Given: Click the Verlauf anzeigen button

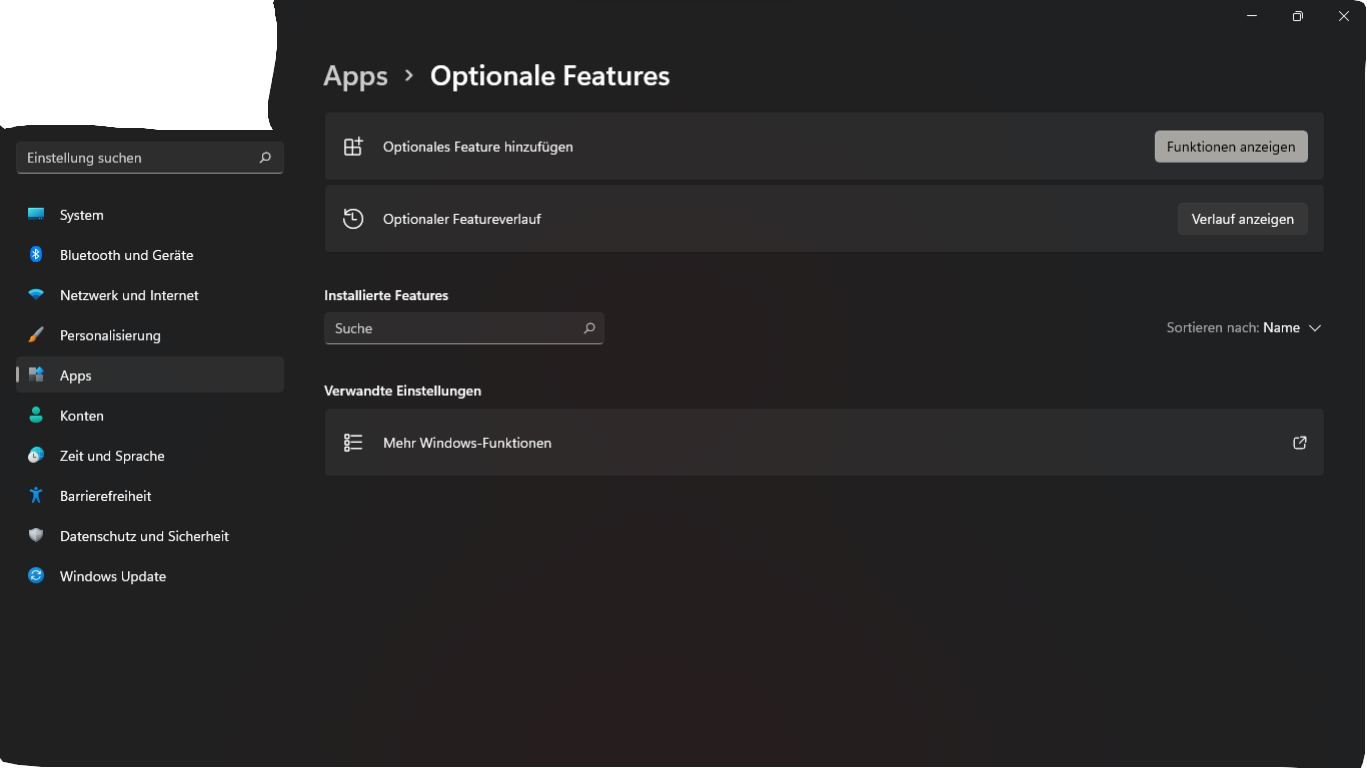Looking at the screenshot, I should [1242, 218].
